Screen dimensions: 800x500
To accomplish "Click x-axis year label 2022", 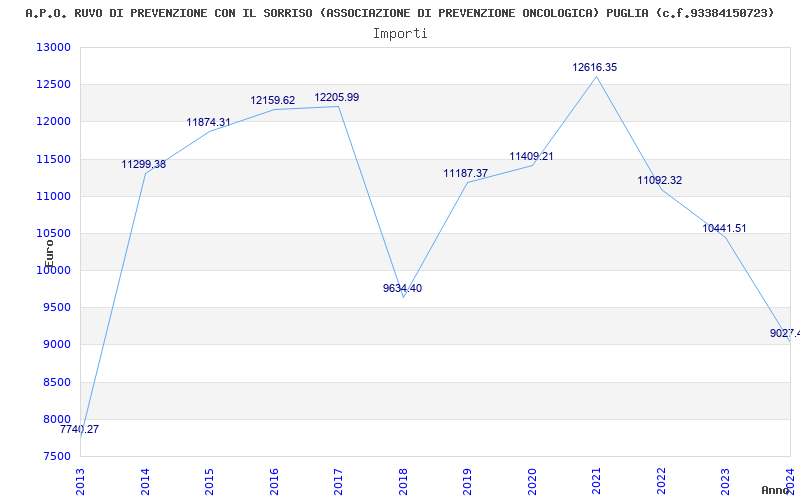I will click(661, 481).
